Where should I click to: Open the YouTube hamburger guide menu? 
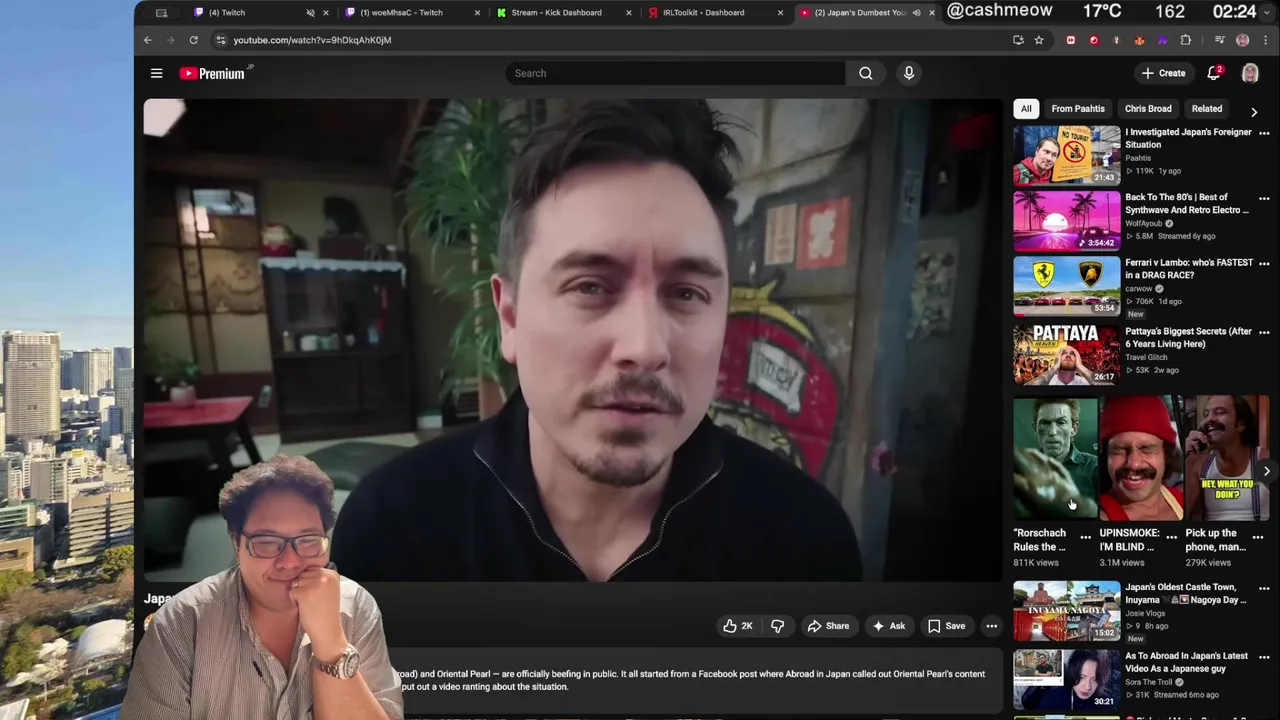[156, 73]
